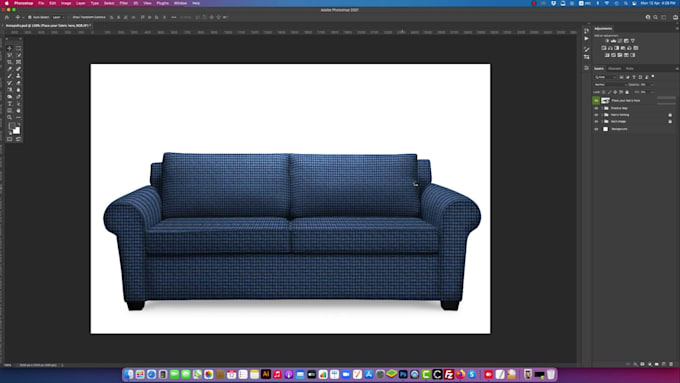Add a Levels adjustment
680x383 pixels.
(x=613, y=41)
